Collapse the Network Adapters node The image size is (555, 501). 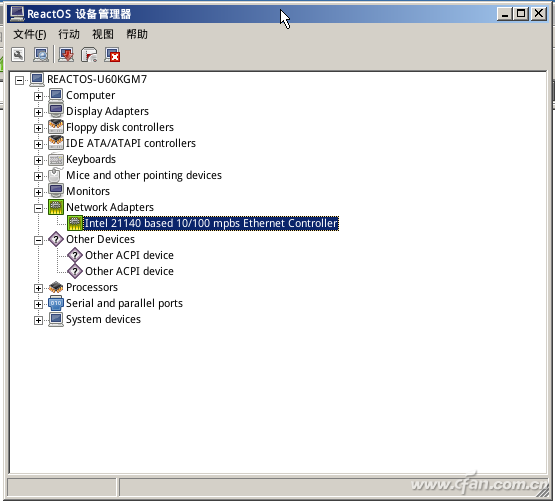pos(38,208)
